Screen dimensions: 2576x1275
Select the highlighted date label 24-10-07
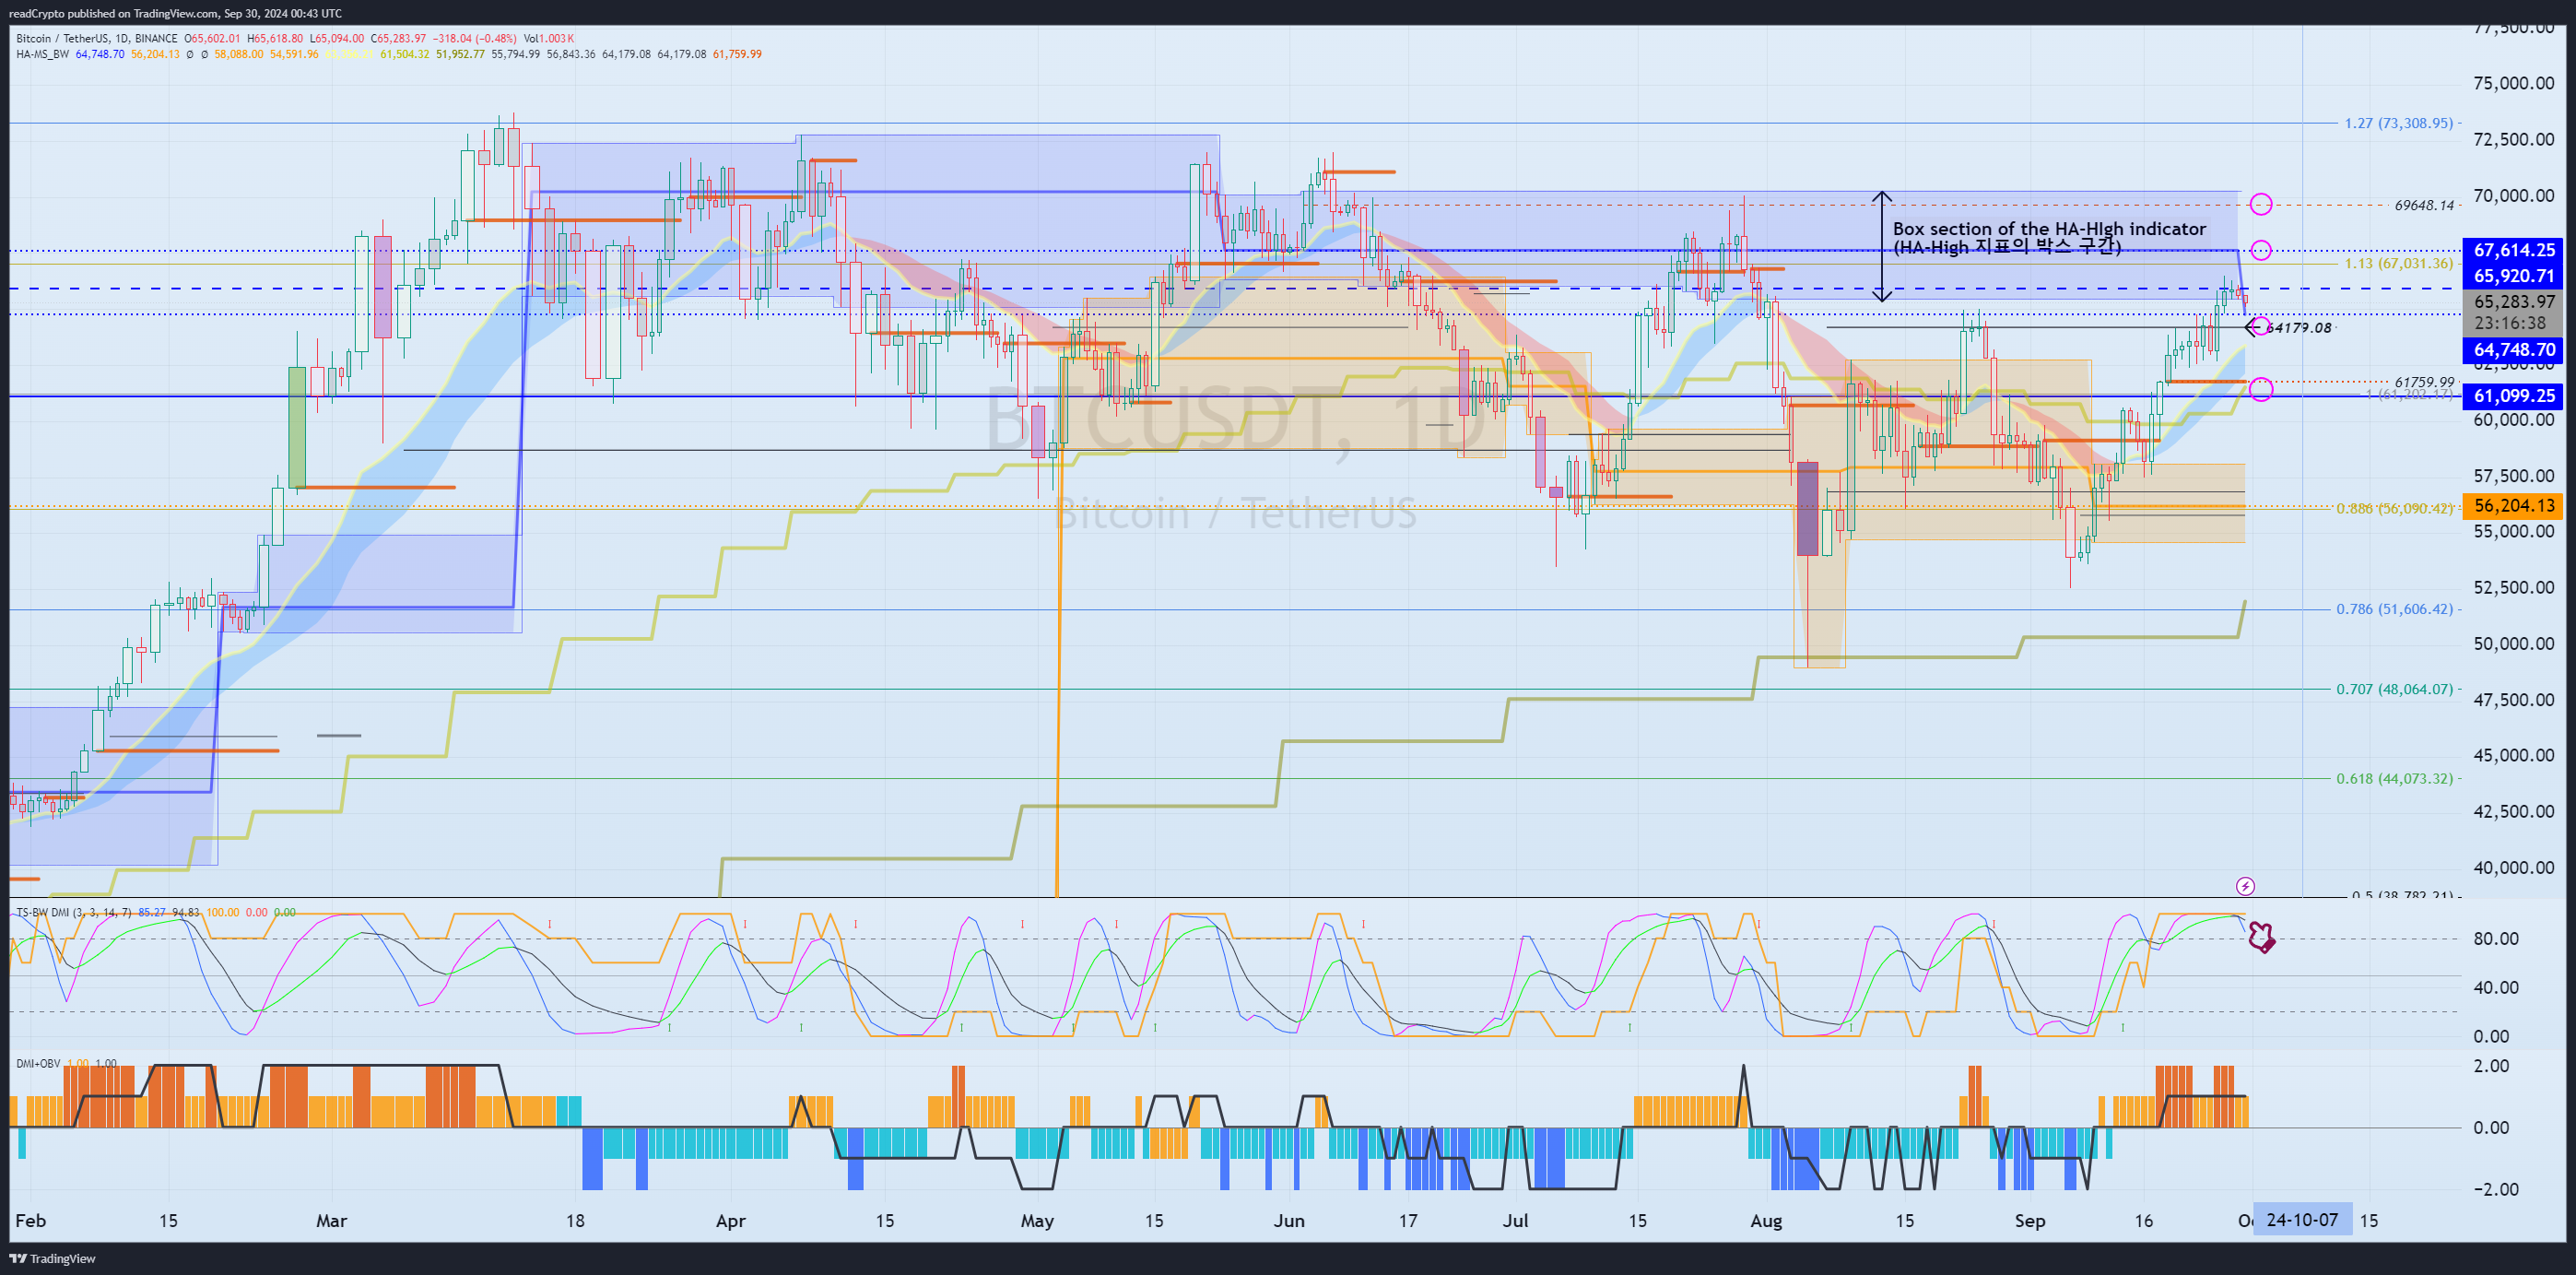click(x=2302, y=1220)
